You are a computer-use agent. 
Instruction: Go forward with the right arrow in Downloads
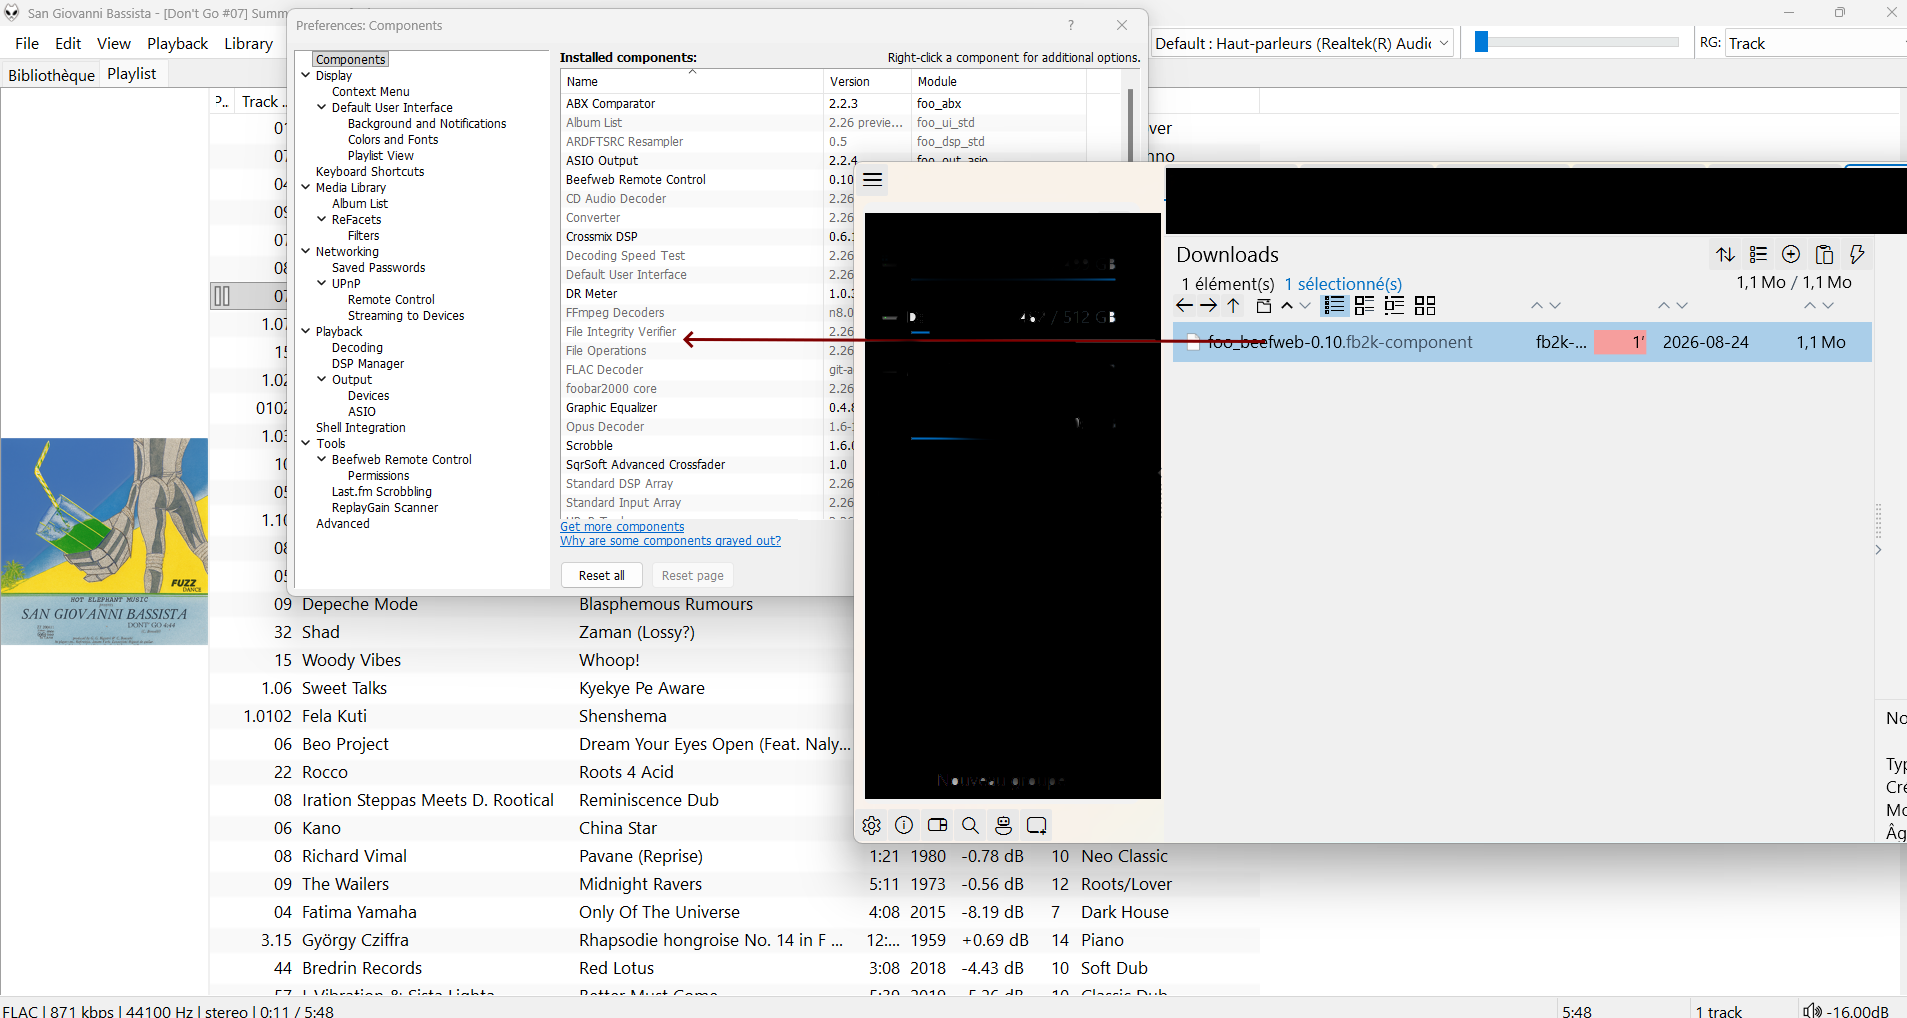1209,306
